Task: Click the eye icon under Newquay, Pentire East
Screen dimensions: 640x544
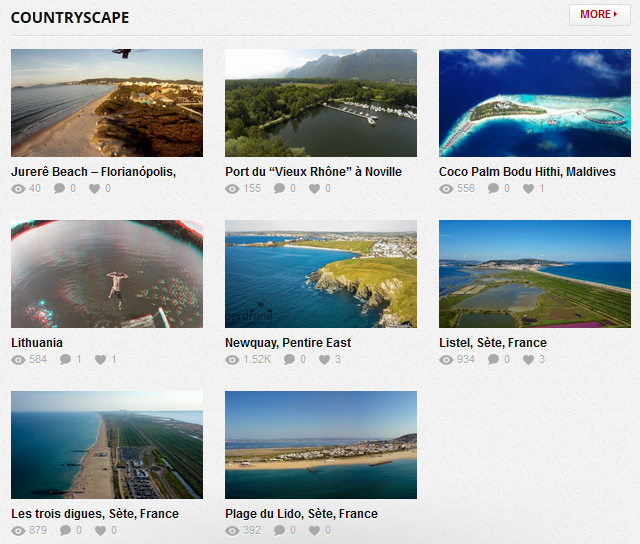Action: click(232, 360)
